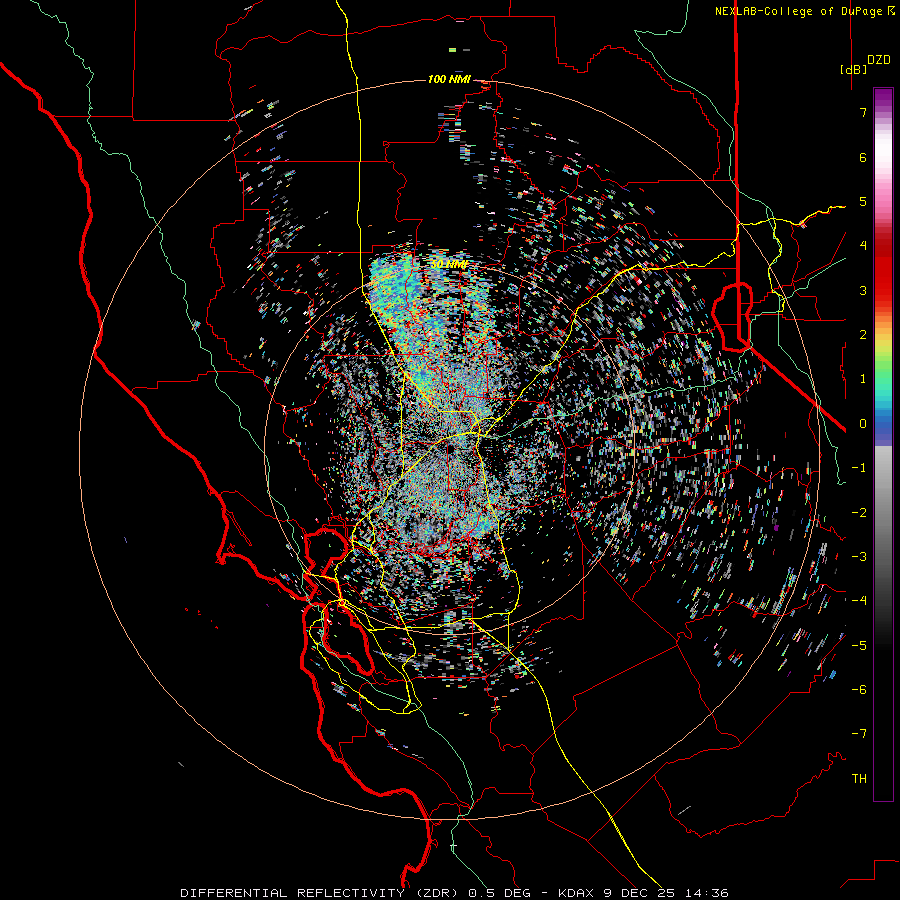Select the 1 dB scale label
Screen dimensions: 900x900
pyautogui.click(x=863, y=379)
